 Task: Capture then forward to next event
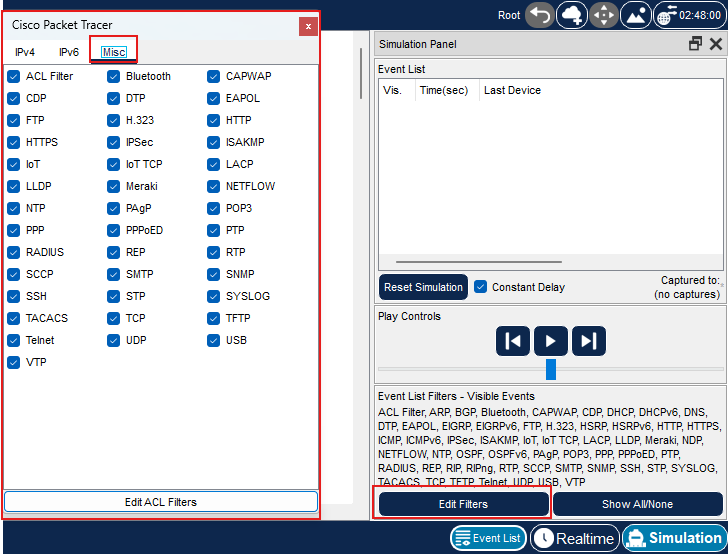coord(588,341)
